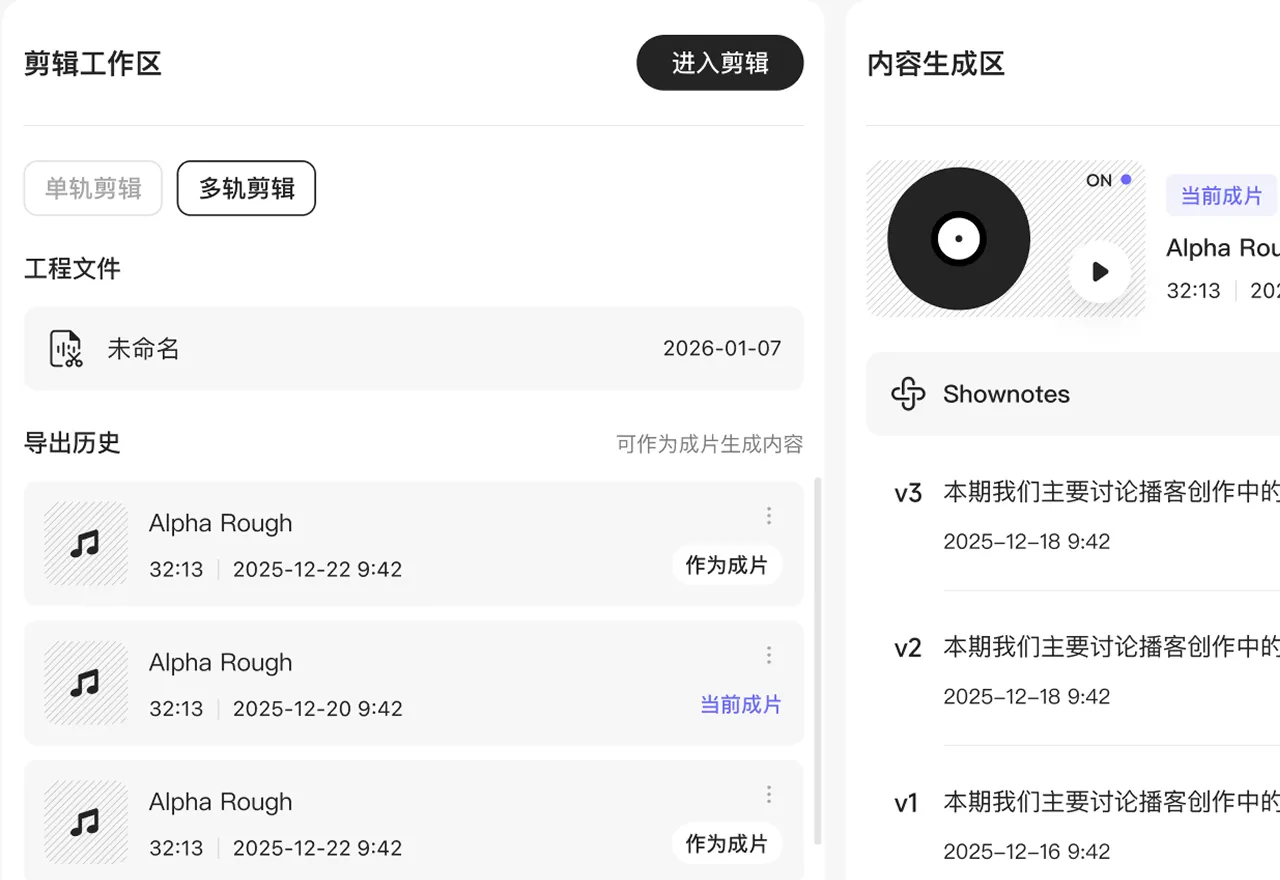
Task: Click the 进入剪辑 button
Action: [x=720, y=63]
